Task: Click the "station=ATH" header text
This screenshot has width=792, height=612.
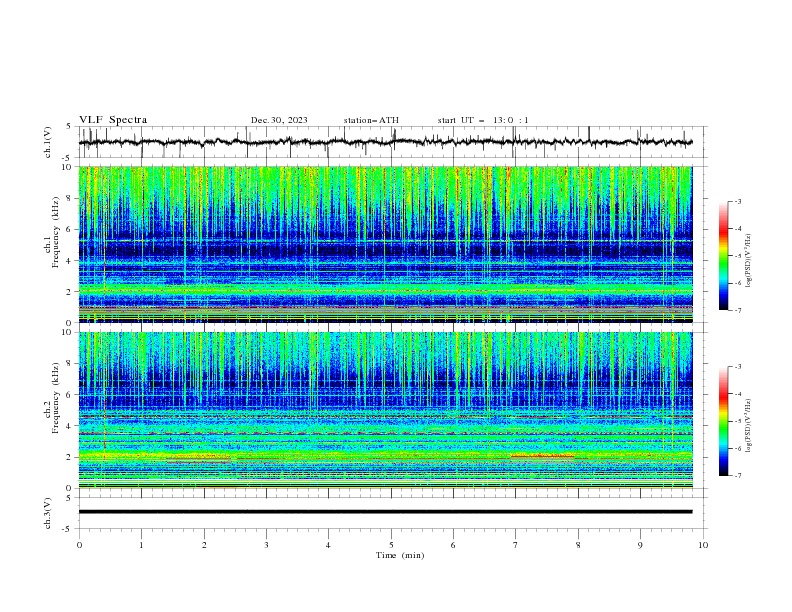Action: coord(371,120)
